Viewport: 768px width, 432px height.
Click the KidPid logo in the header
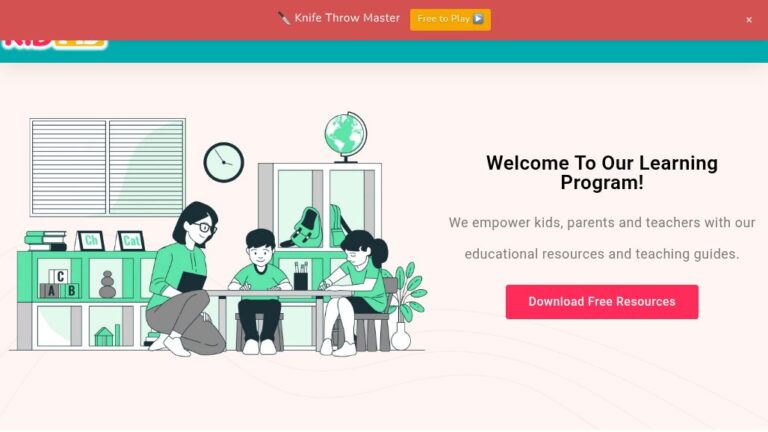point(54,43)
